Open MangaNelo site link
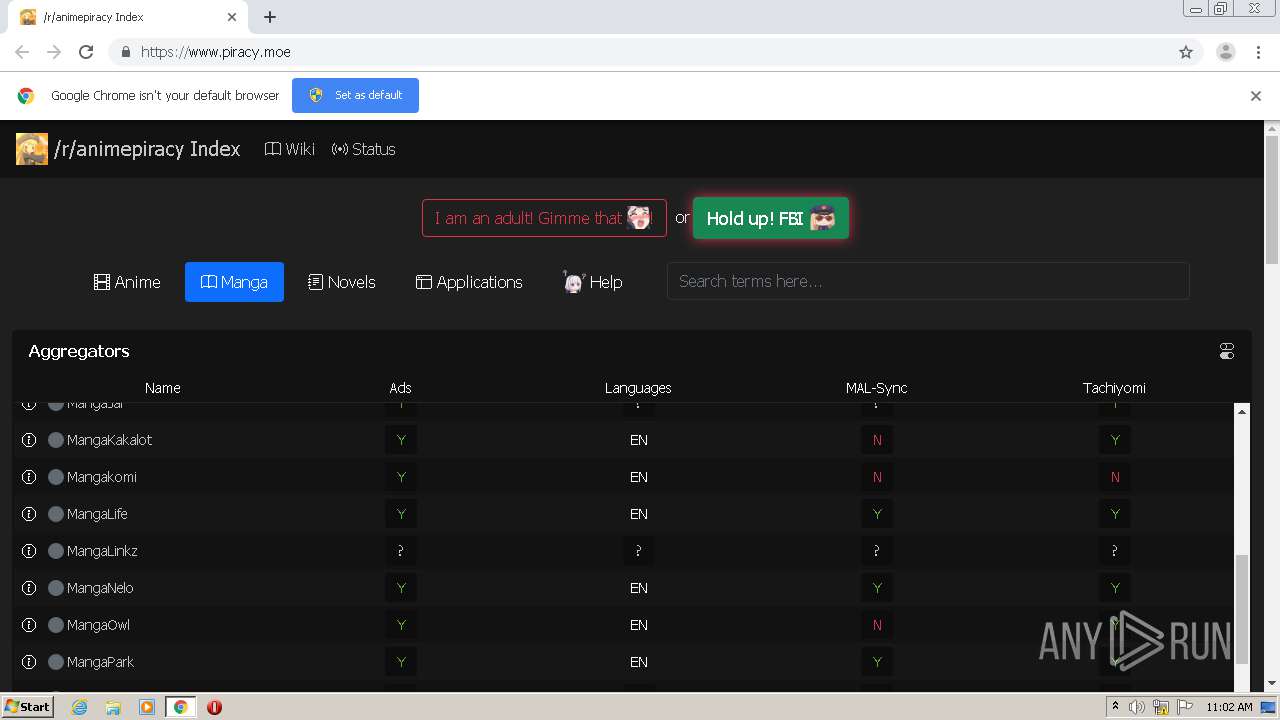Viewport: 1280px width, 720px height. [x=100, y=588]
